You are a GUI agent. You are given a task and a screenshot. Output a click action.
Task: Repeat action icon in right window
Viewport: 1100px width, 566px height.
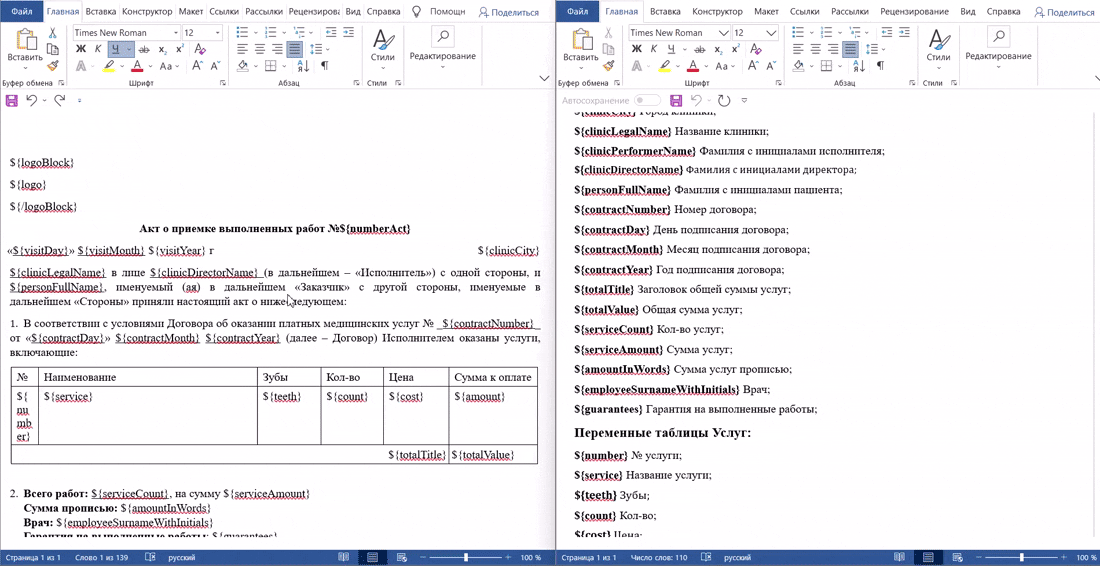click(x=724, y=100)
